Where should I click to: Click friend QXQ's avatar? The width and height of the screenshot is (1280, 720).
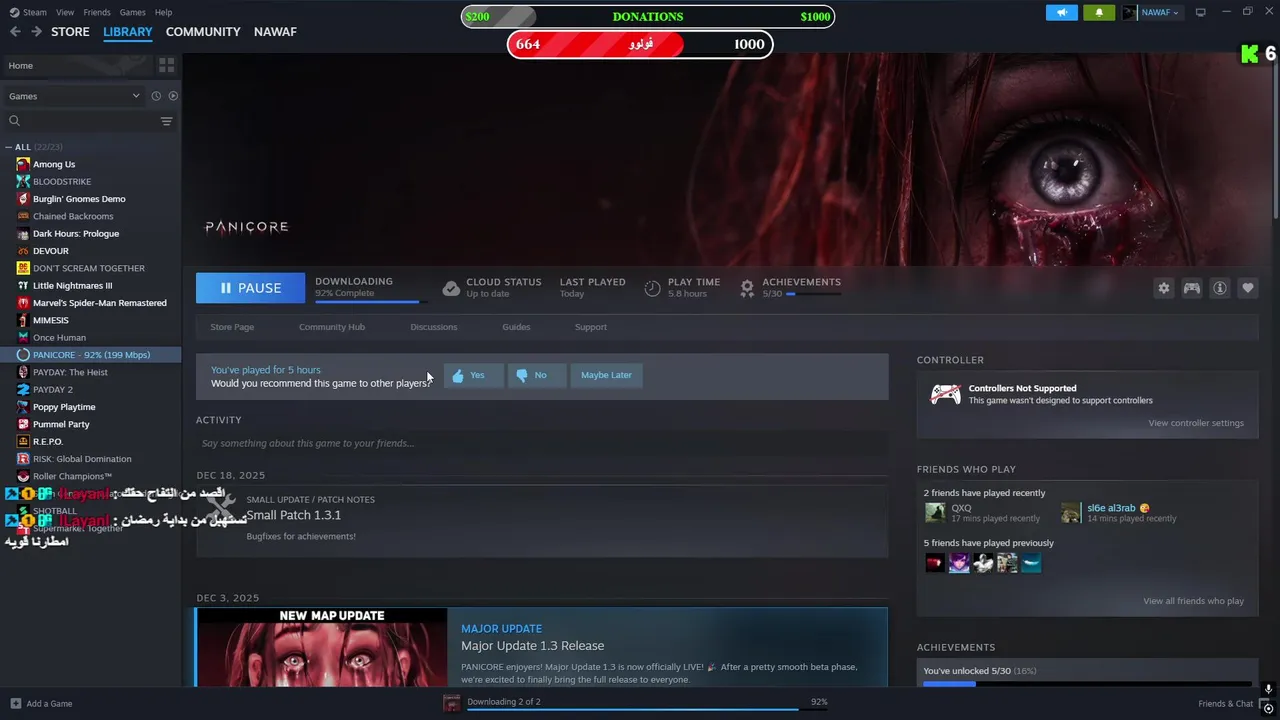tap(935, 513)
